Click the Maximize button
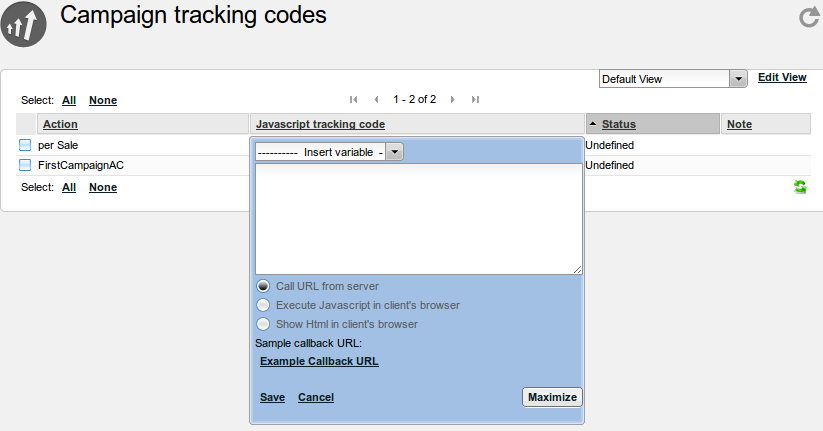The width and height of the screenshot is (823, 431). [x=552, y=397]
